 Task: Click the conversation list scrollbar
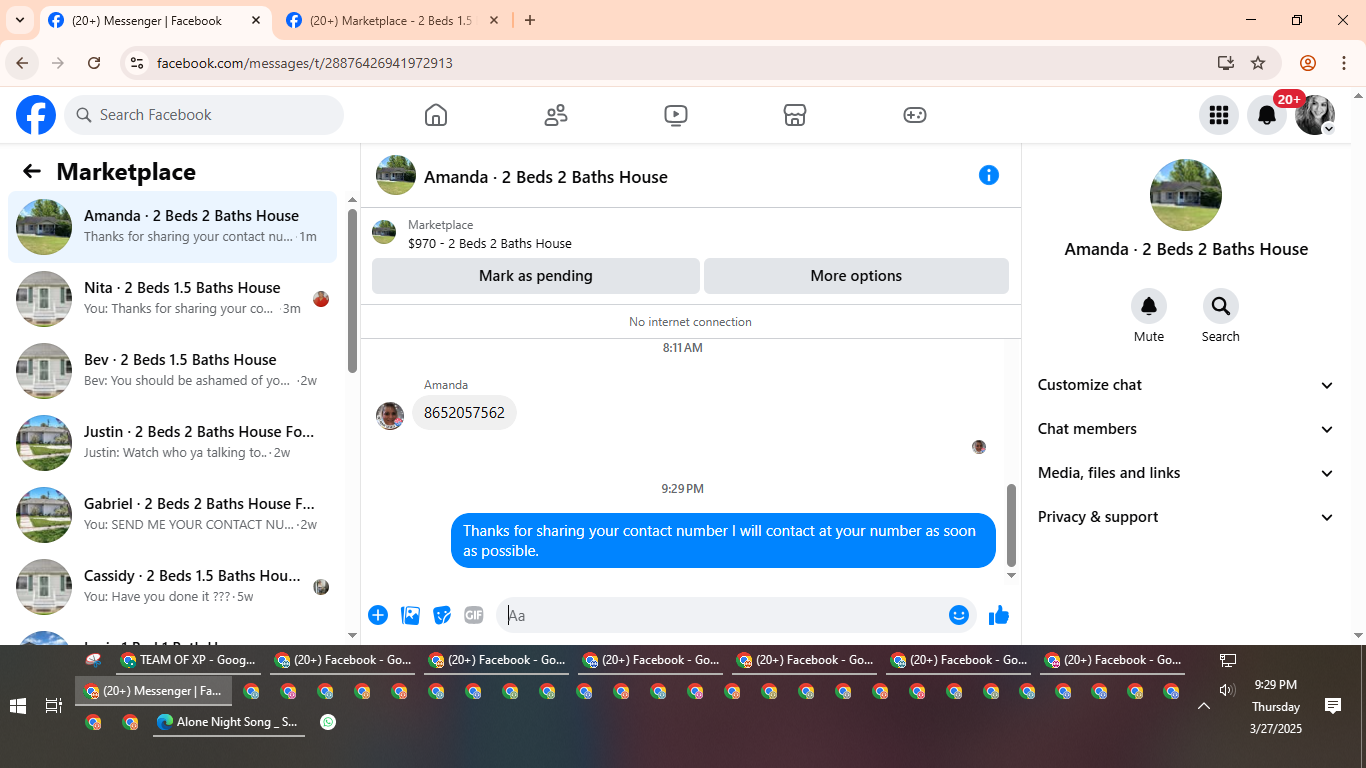pyautogui.click(x=352, y=290)
